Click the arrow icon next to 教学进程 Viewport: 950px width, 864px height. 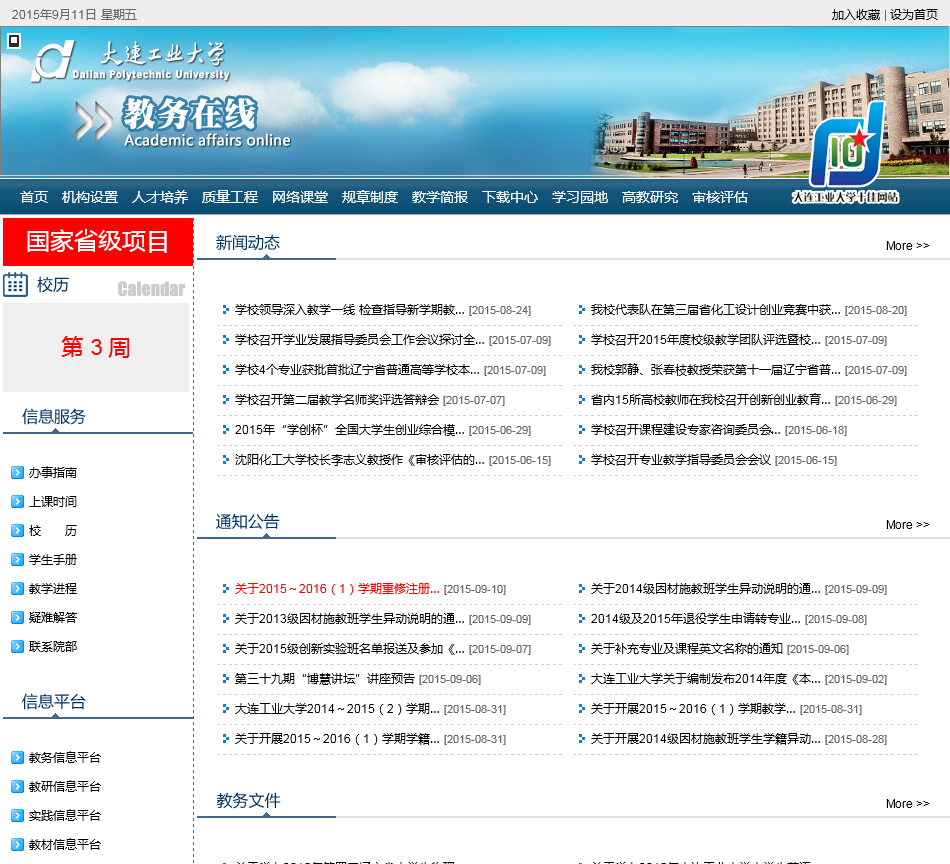tap(18, 588)
